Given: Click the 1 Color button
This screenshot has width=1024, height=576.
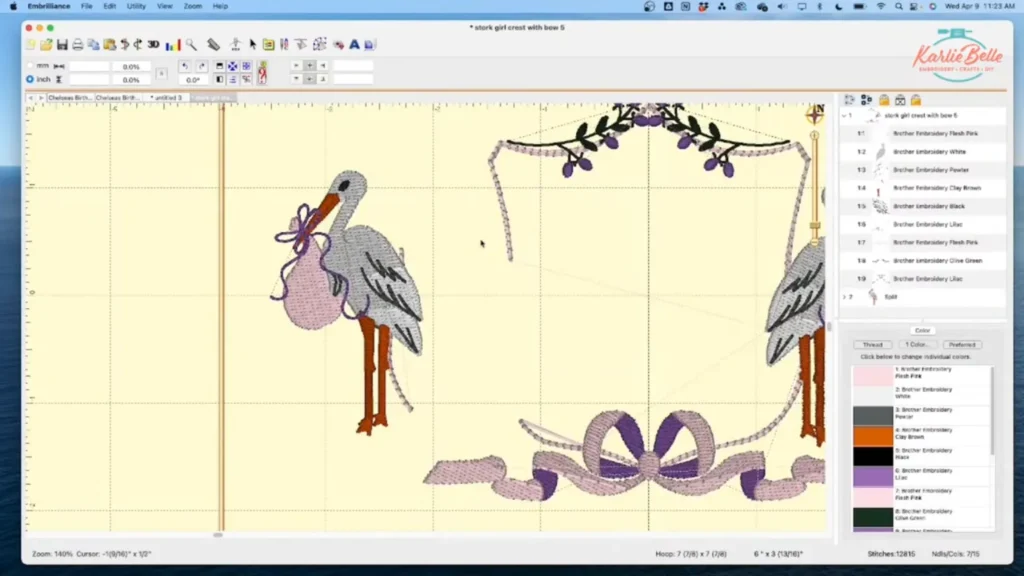Looking at the screenshot, I should click(x=916, y=345).
